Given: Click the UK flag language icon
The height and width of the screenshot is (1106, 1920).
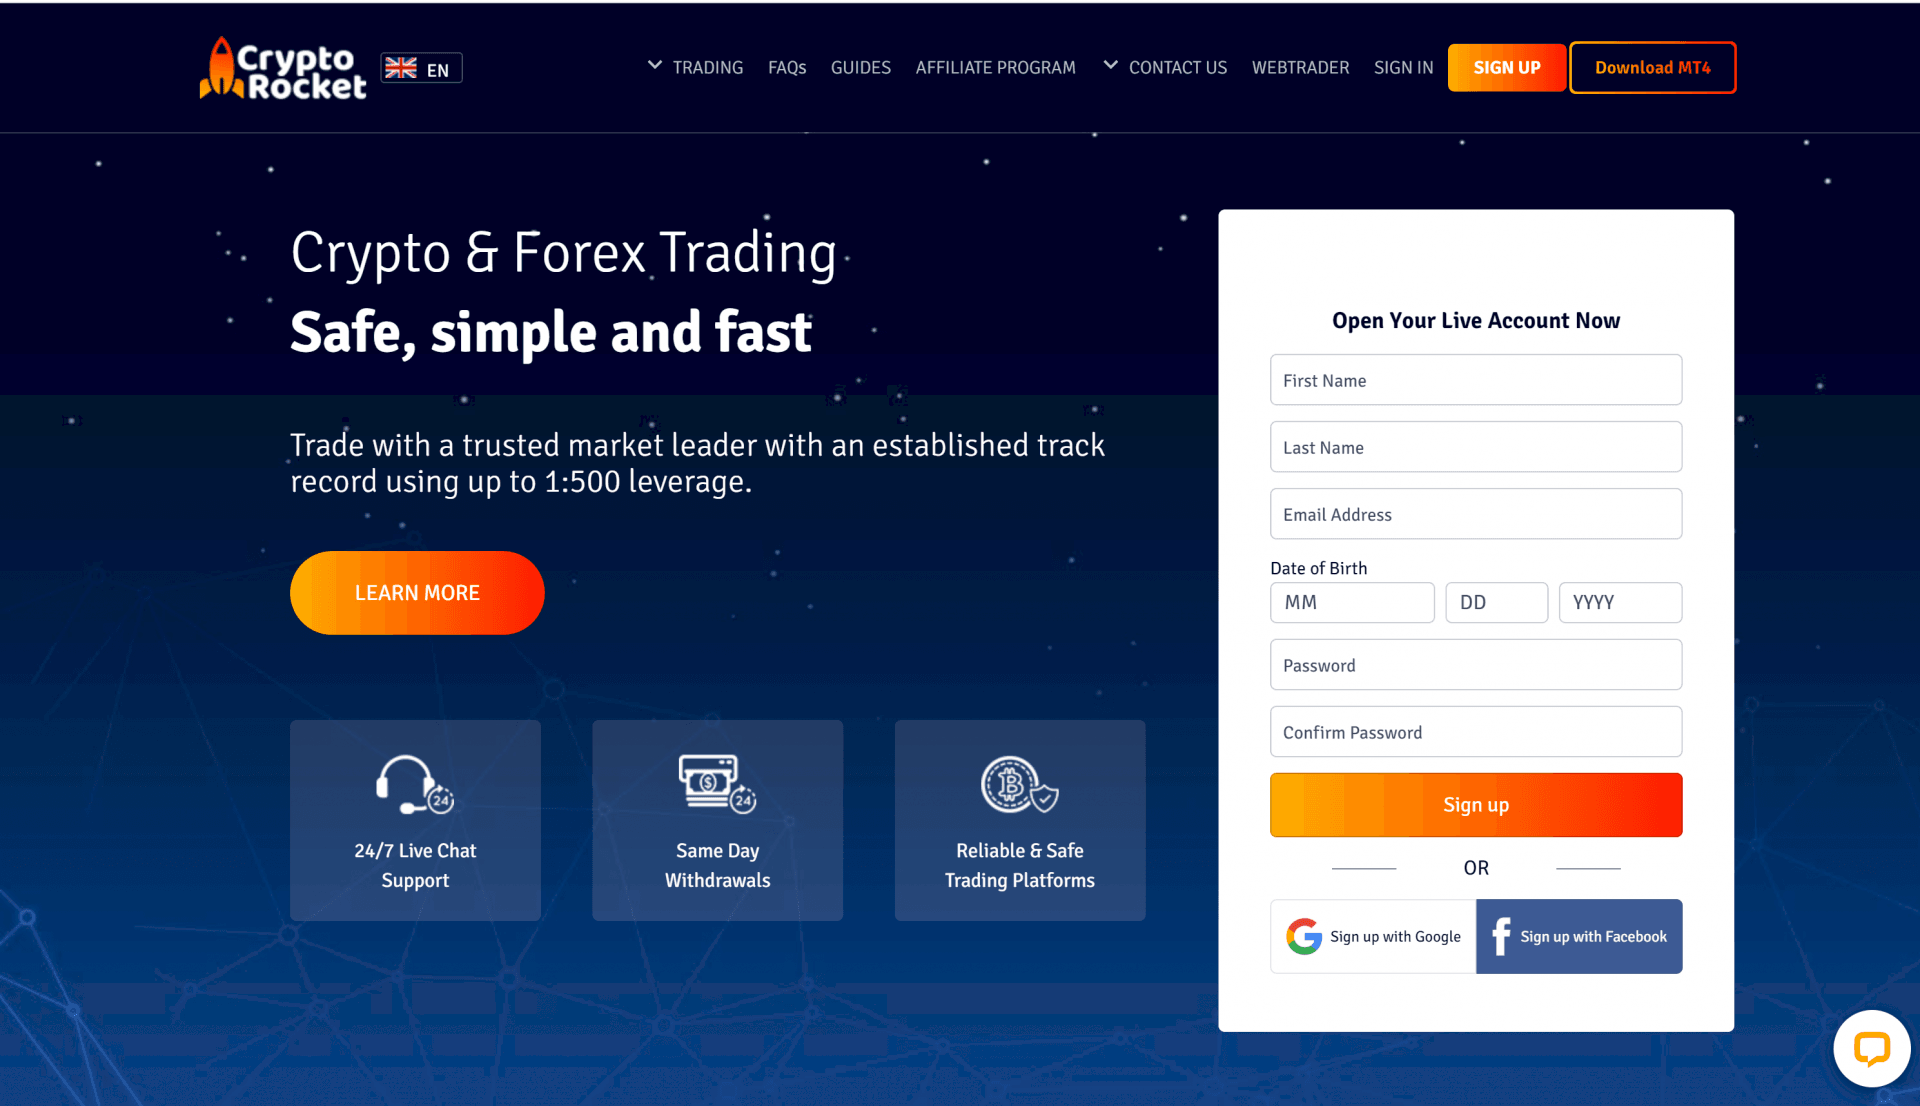Looking at the screenshot, I should (404, 67).
